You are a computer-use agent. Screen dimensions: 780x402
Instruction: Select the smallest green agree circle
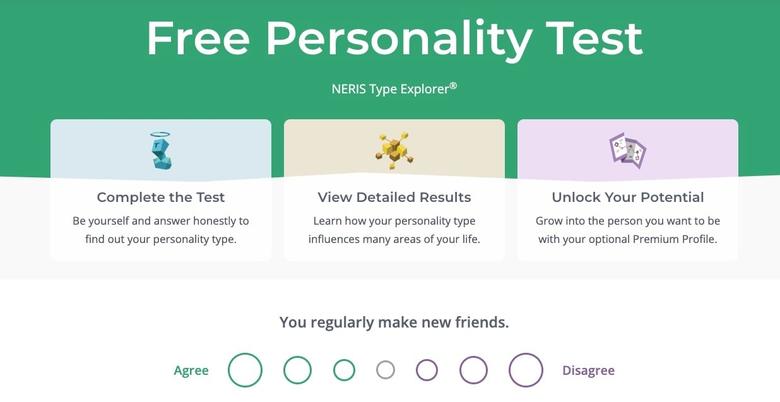point(344,370)
